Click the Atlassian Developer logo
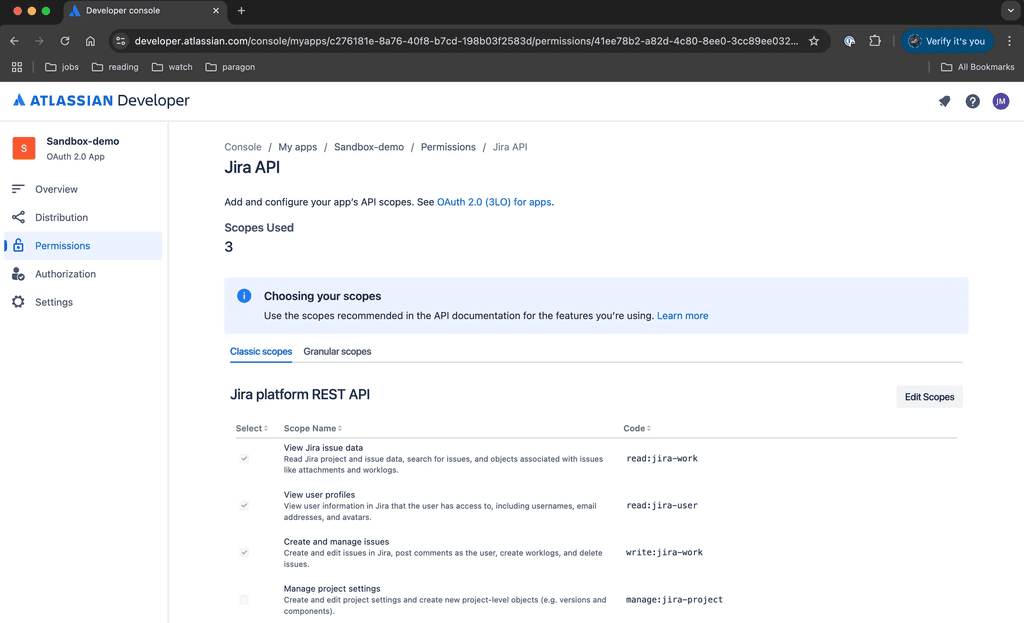The height and width of the screenshot is (623, 1024). (99, 100)
